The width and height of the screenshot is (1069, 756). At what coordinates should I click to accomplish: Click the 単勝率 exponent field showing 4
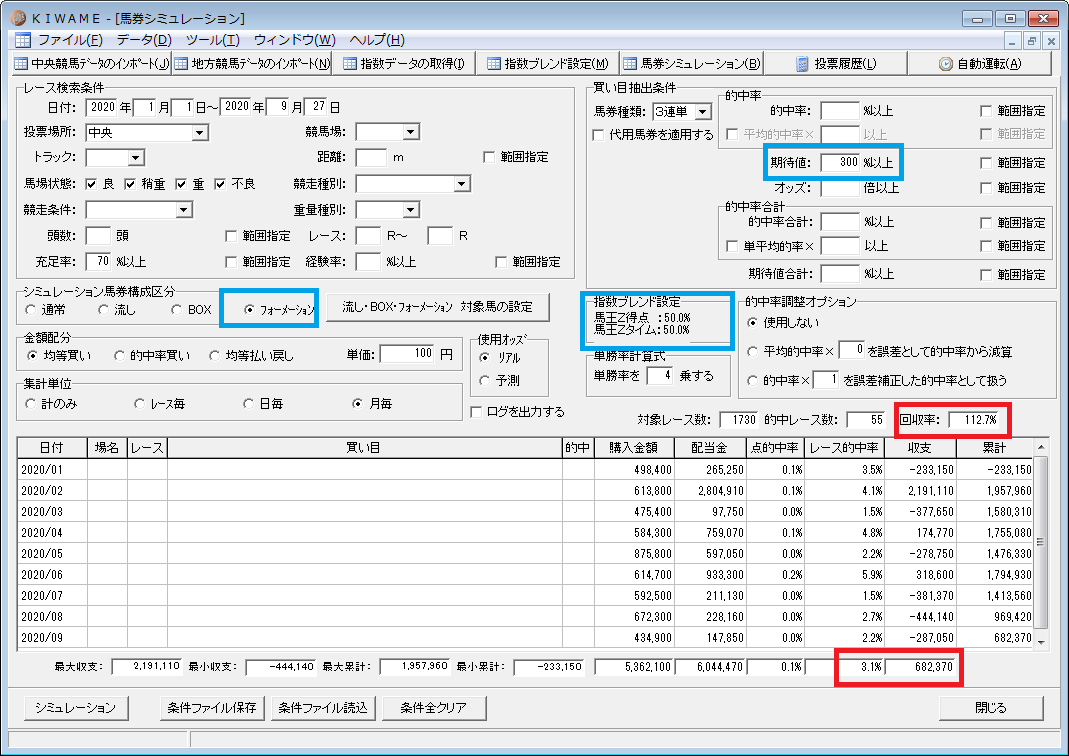tap(659, 375)
